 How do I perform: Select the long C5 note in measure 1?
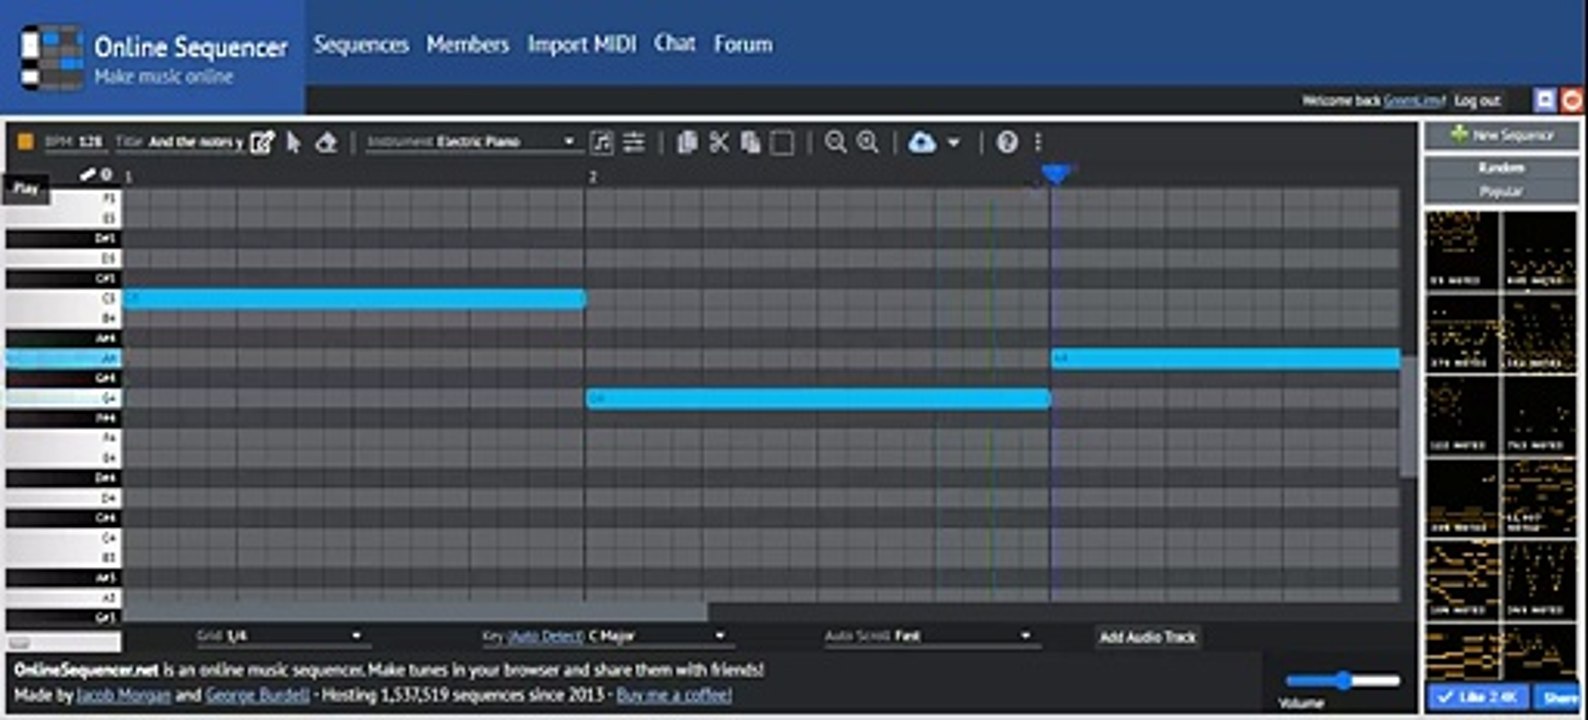click(x=354, y=298)
